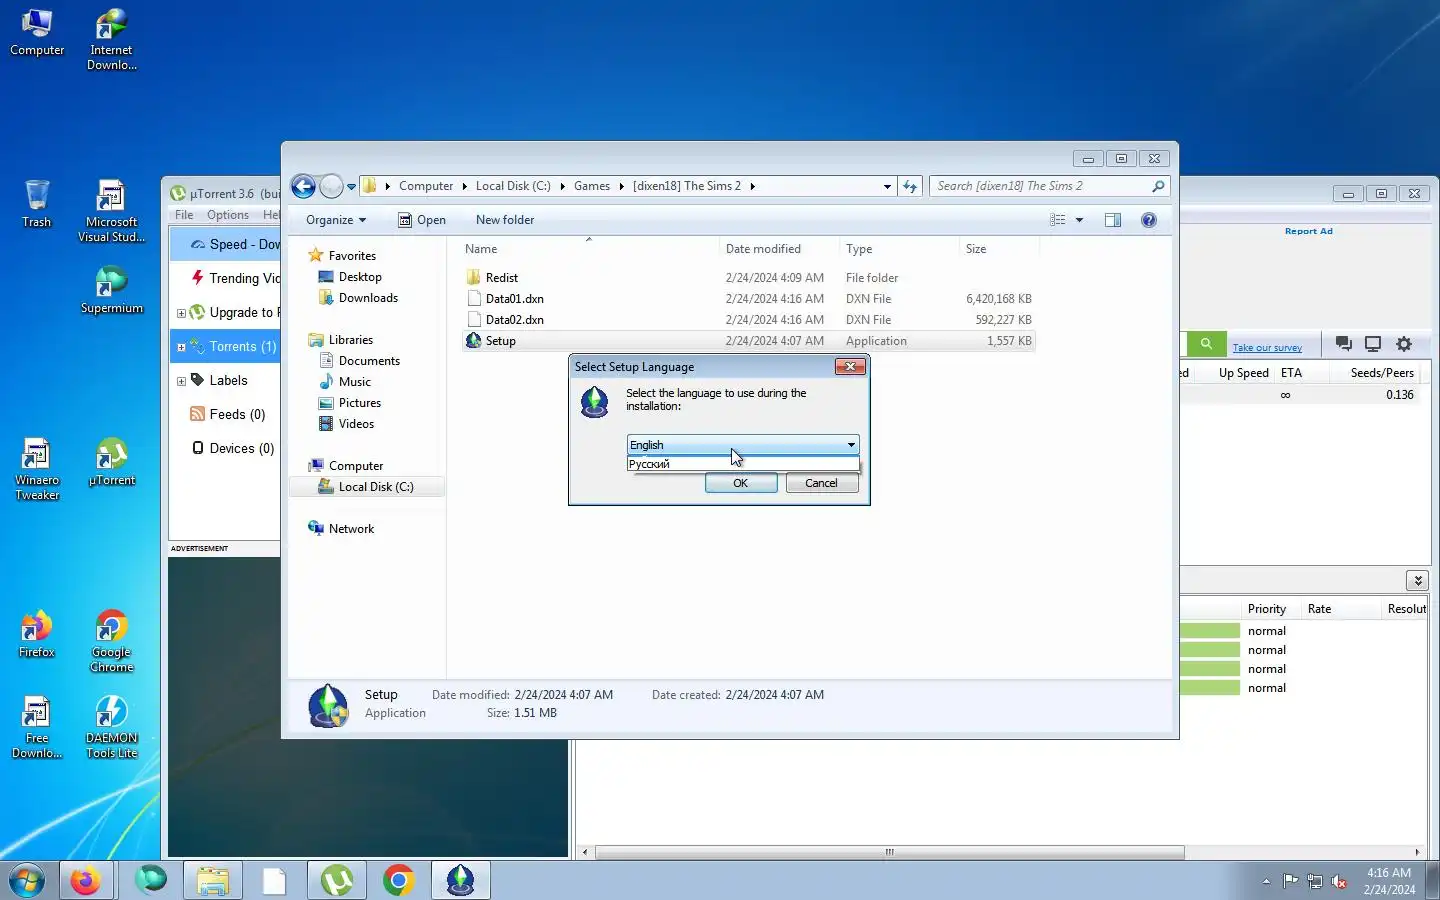Screen dimensions: 1440x900
Task: Collapse µTorrent detail pane double chevron
Action: pos(1417,580)
